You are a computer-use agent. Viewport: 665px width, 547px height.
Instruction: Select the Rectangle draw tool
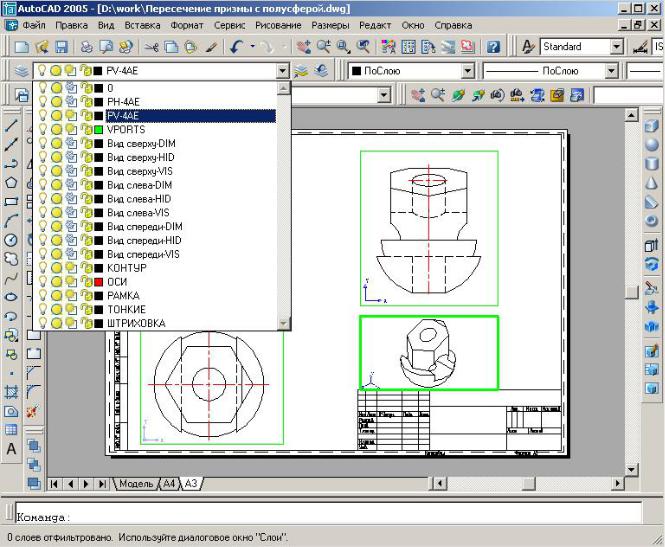[11, 202]
